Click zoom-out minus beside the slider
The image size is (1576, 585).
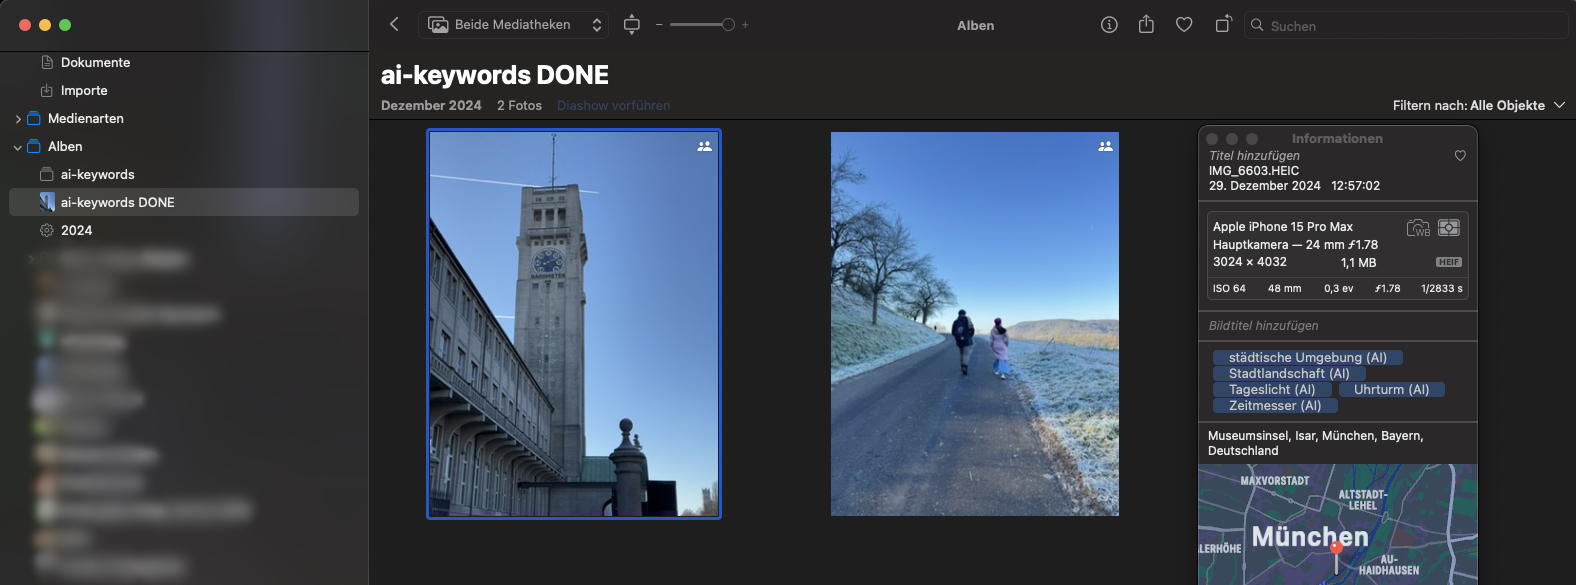(659, 25)
